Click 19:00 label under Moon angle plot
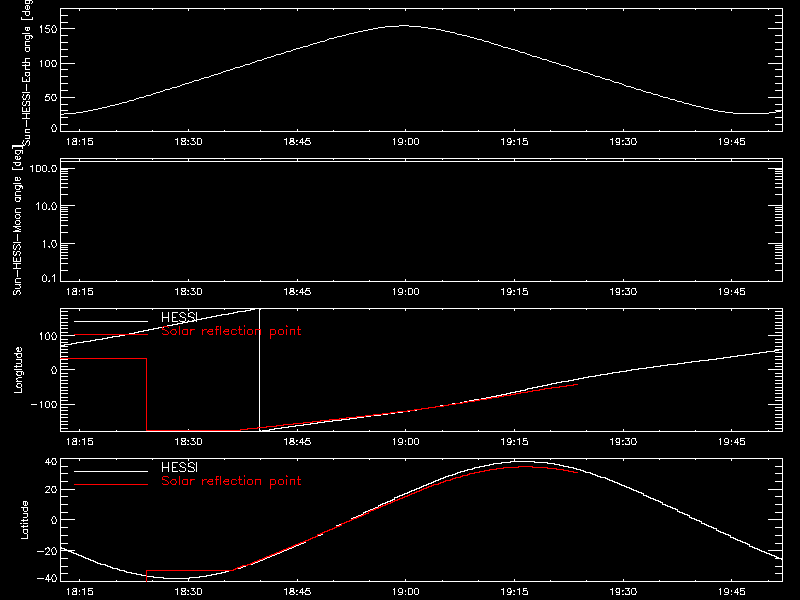The width and height of the screenshot is (800, 600). point(406,292)
